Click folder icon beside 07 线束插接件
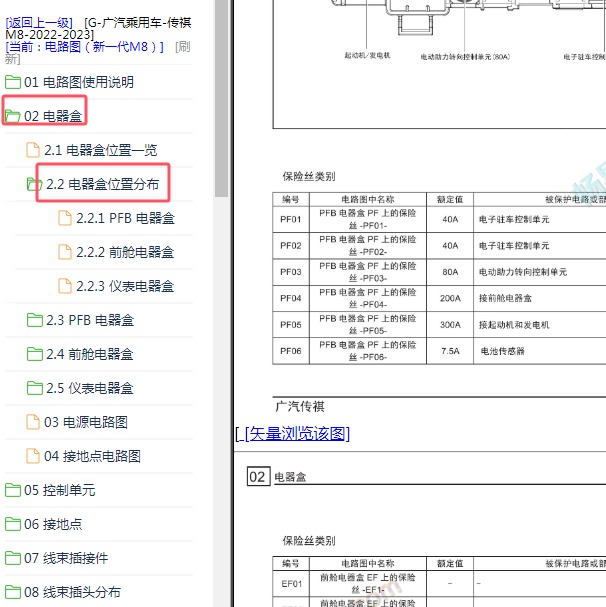This screenshot has height=607, width=606. pyautogui.click(x=13, y=558)
